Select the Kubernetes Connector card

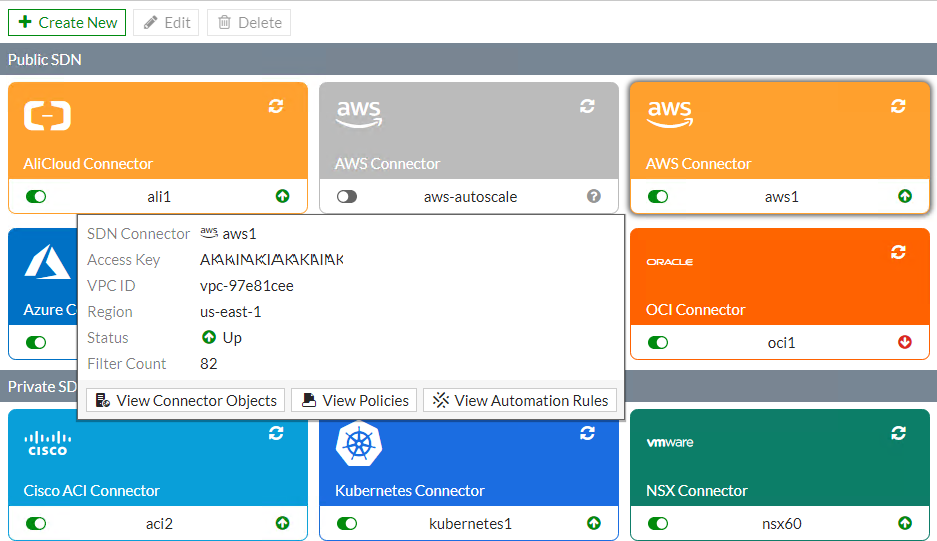click(468, 460)
